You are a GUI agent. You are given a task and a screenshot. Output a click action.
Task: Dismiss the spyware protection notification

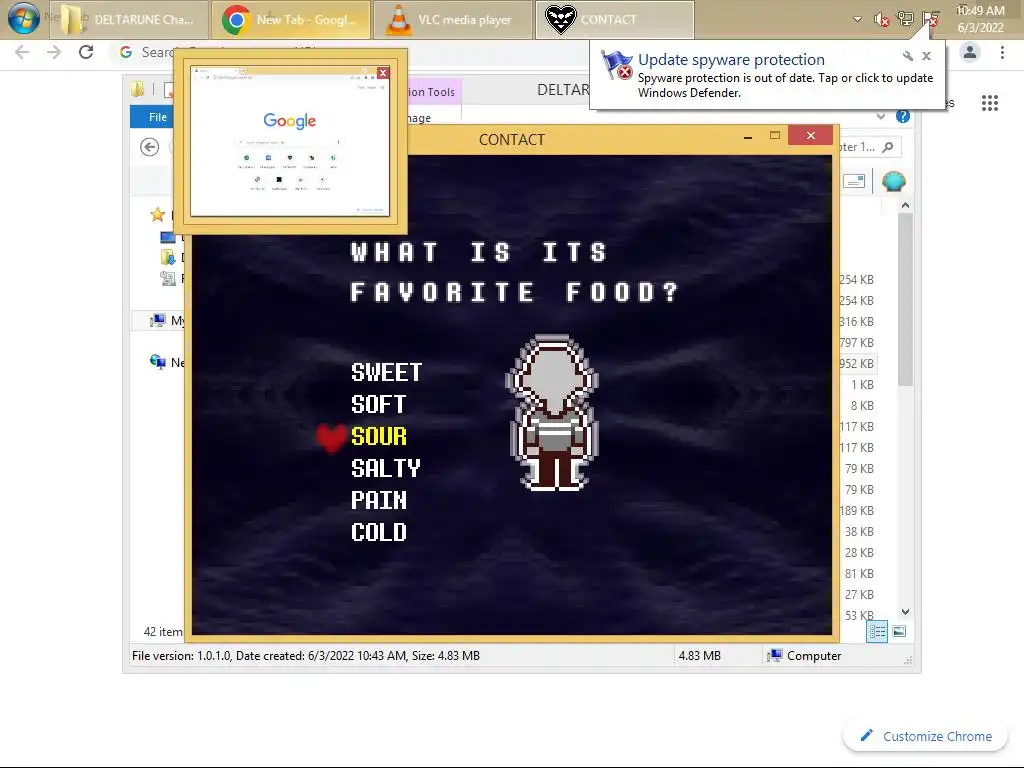[926, 56]
